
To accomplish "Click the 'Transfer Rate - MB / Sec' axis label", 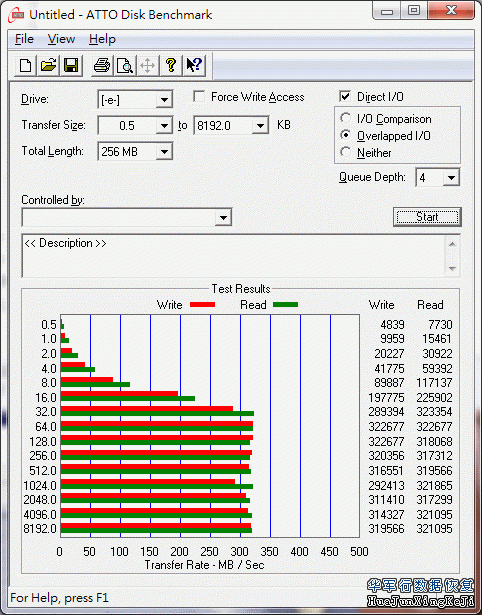I will click(204, 565).
